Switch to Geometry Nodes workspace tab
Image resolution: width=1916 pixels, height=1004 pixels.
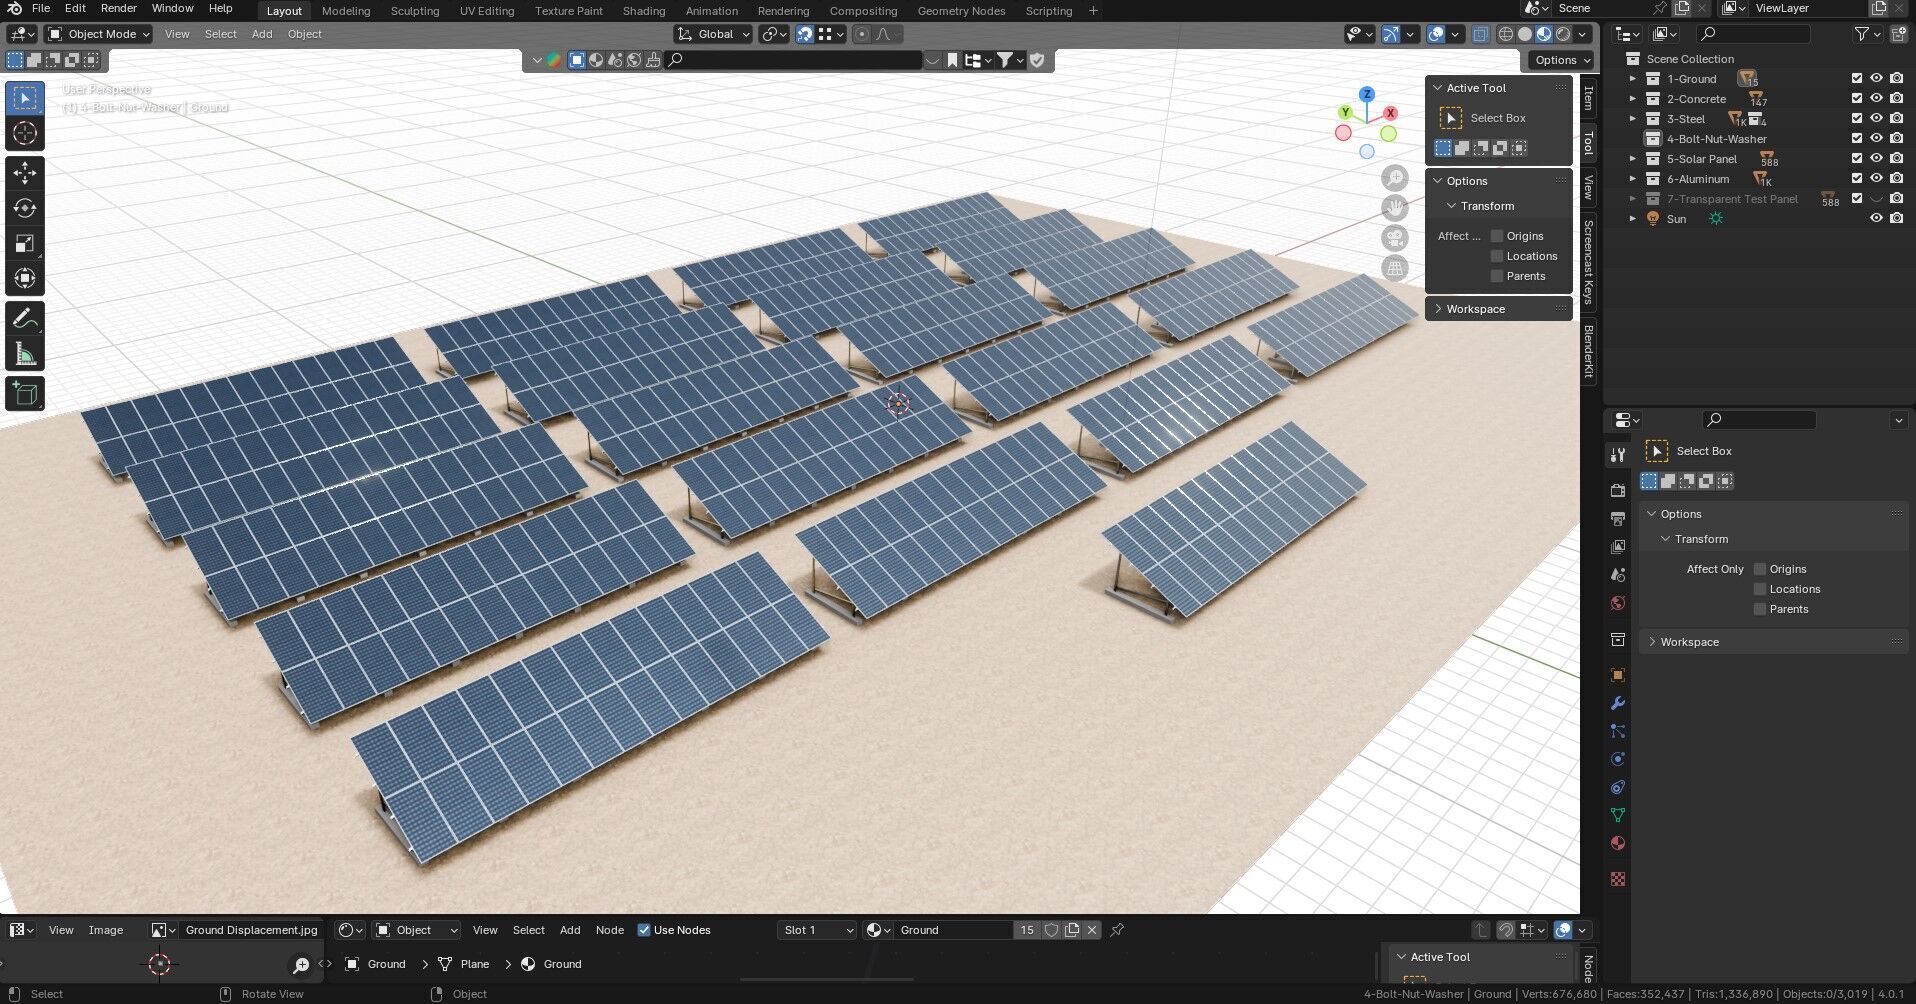point(961,11)
